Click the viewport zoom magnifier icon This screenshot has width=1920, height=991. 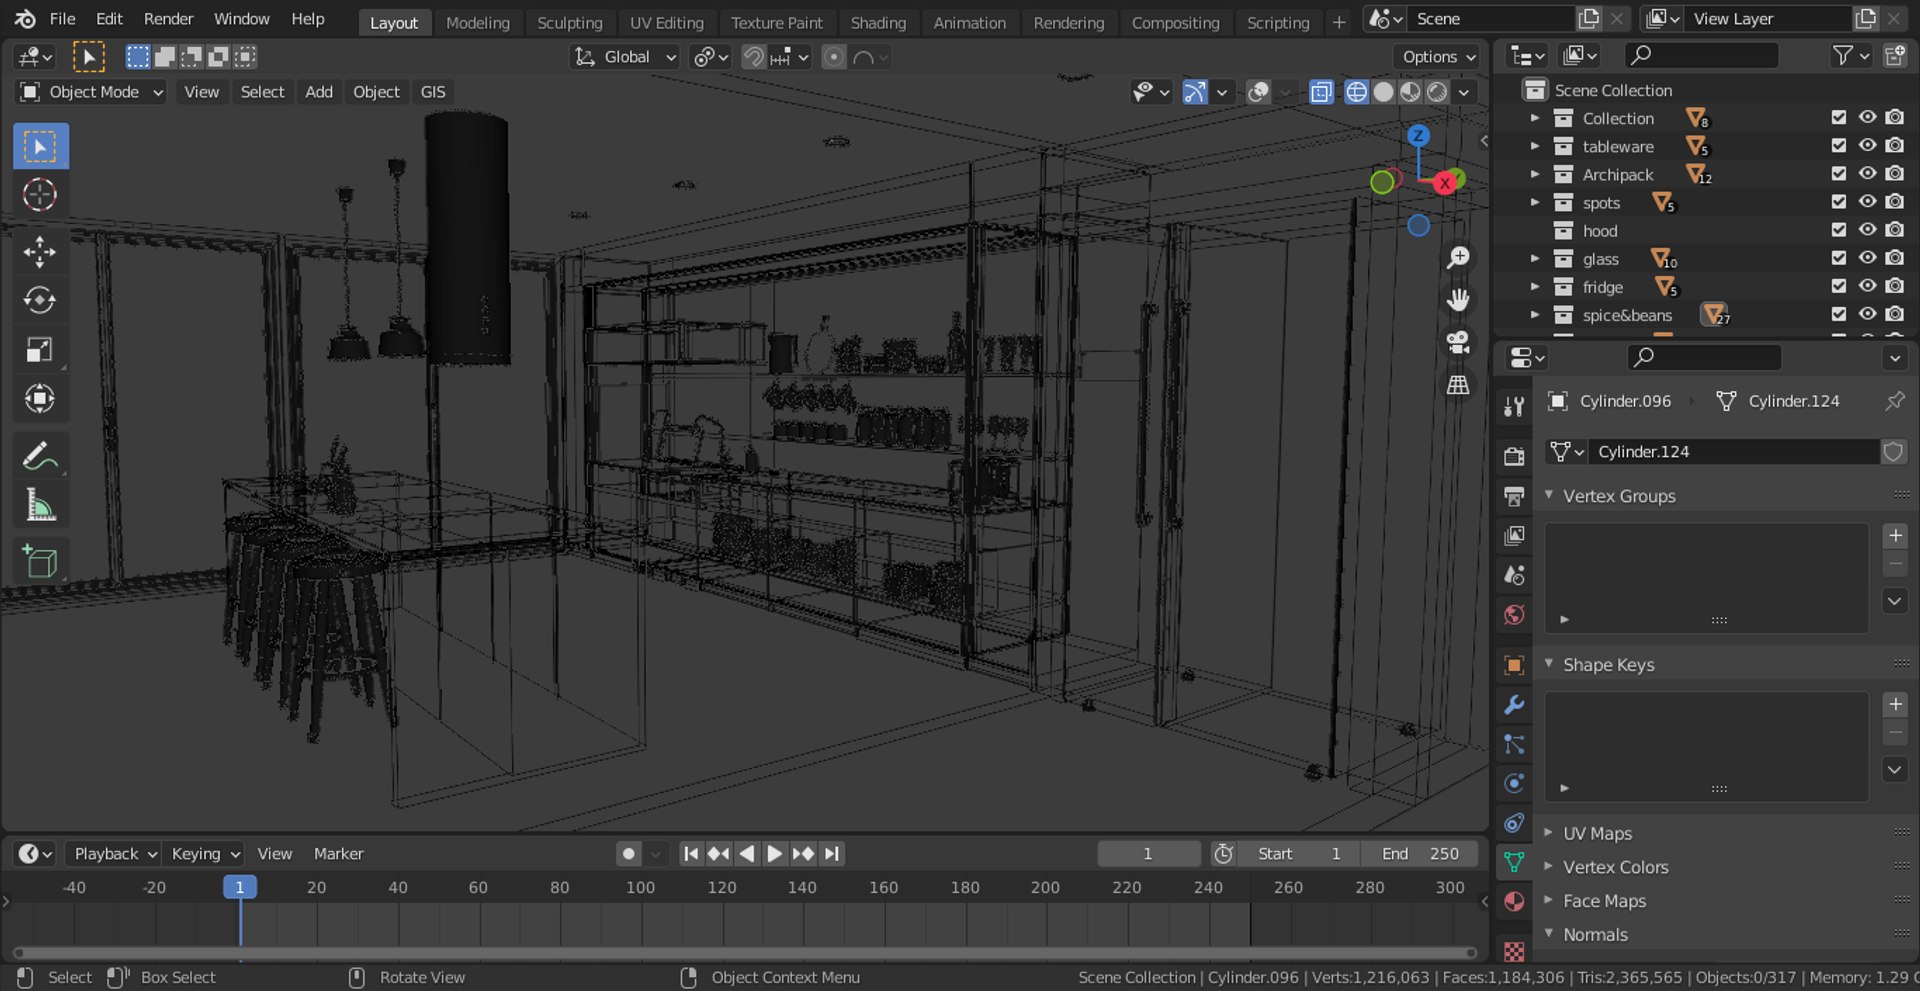[1458, 258]
